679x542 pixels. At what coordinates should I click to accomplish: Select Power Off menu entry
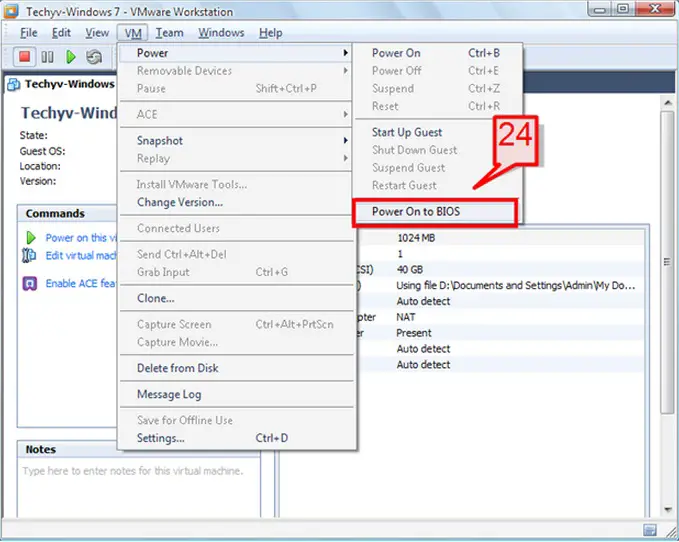(x=438, y=71)
